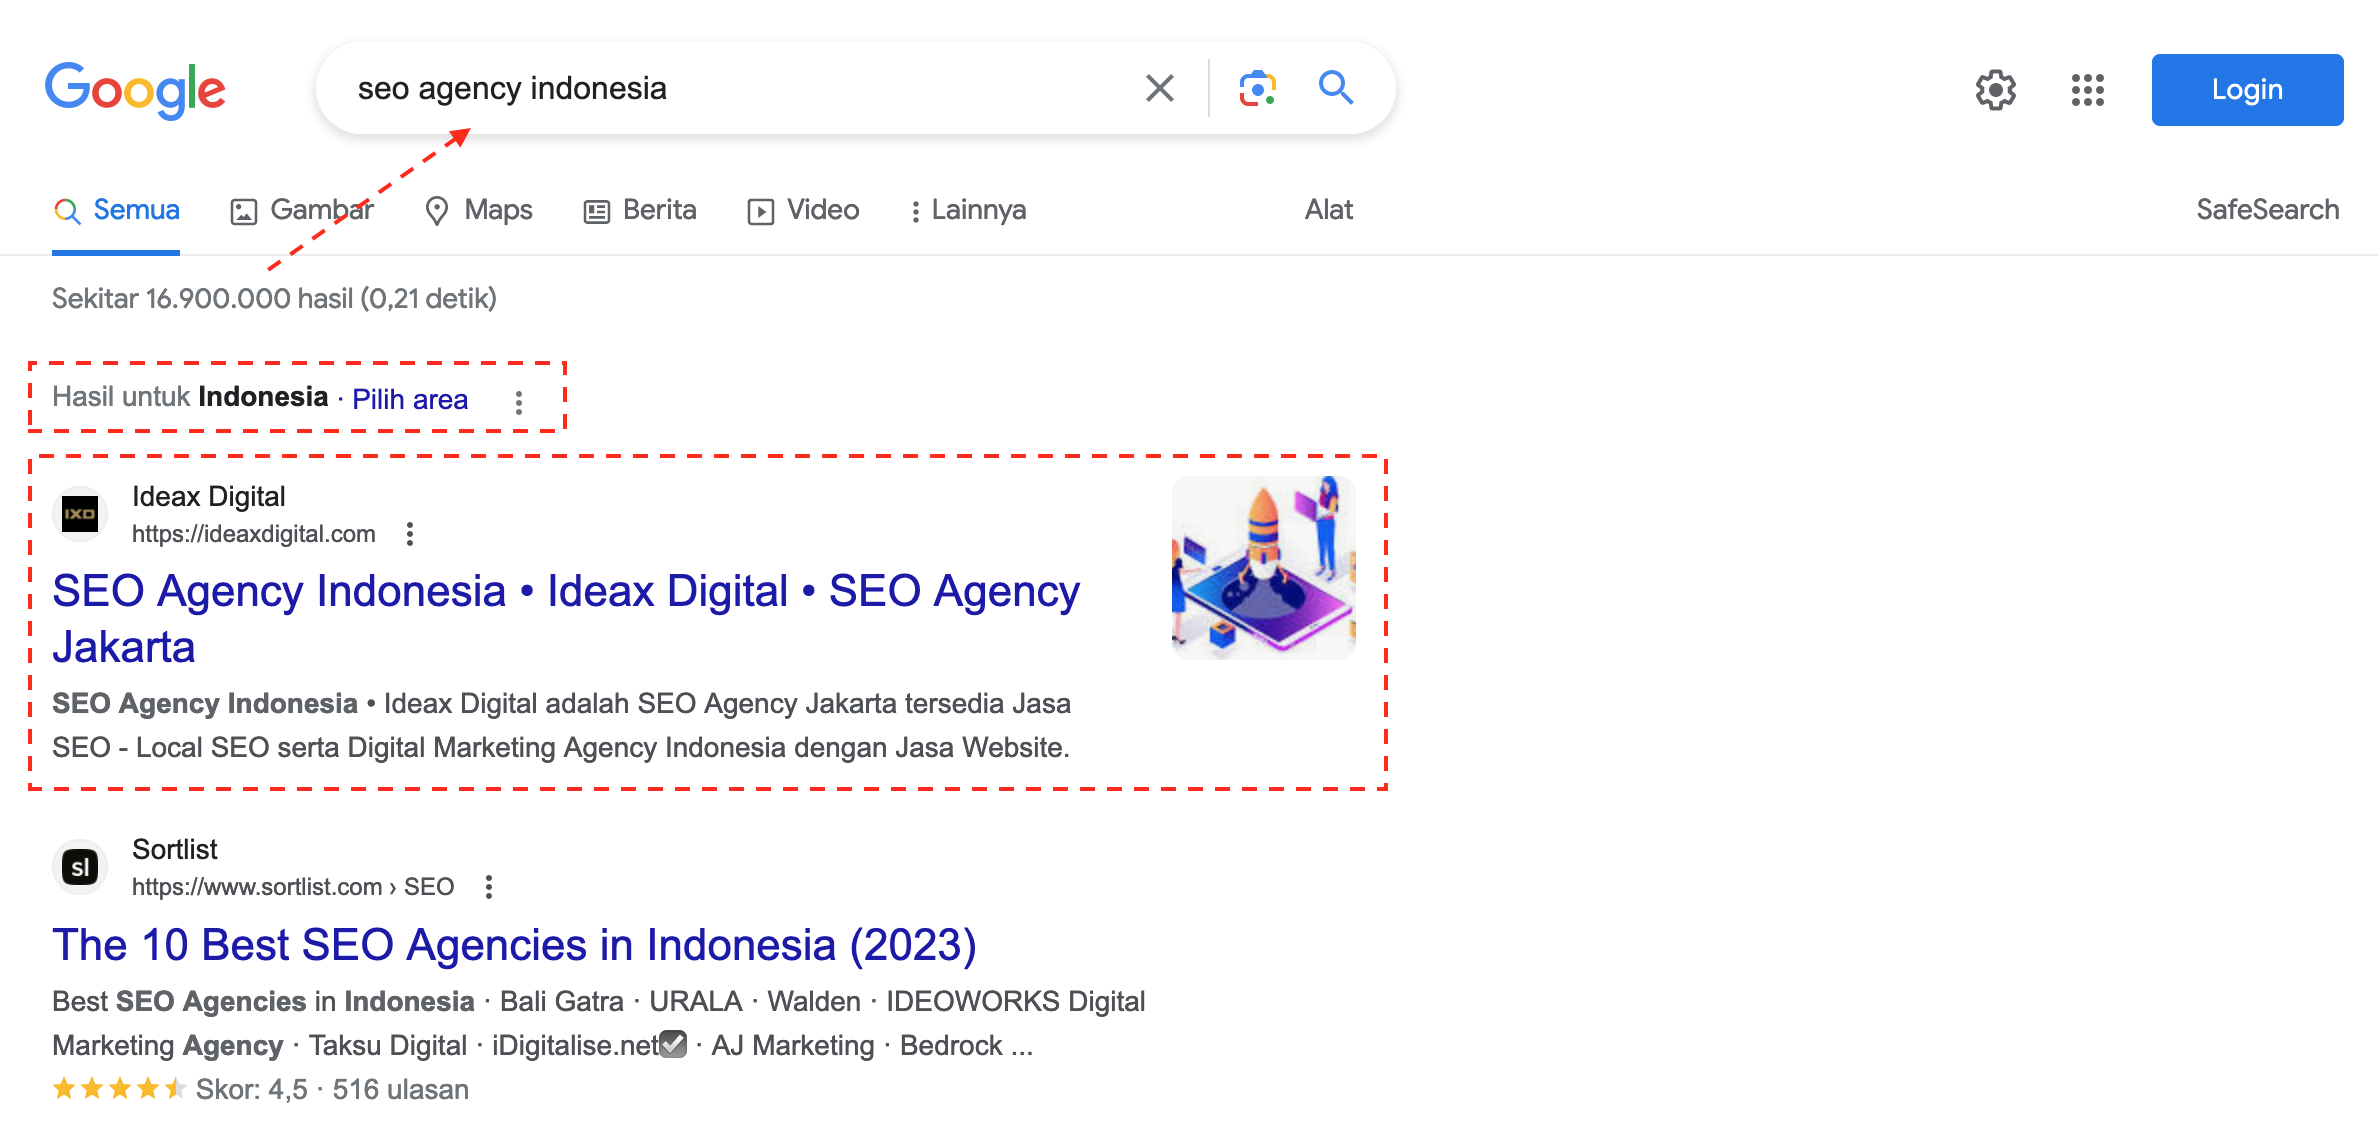Screen dimensions: 2378x1128
Task: Open Google Lens image search
Action: point(1257,88)
